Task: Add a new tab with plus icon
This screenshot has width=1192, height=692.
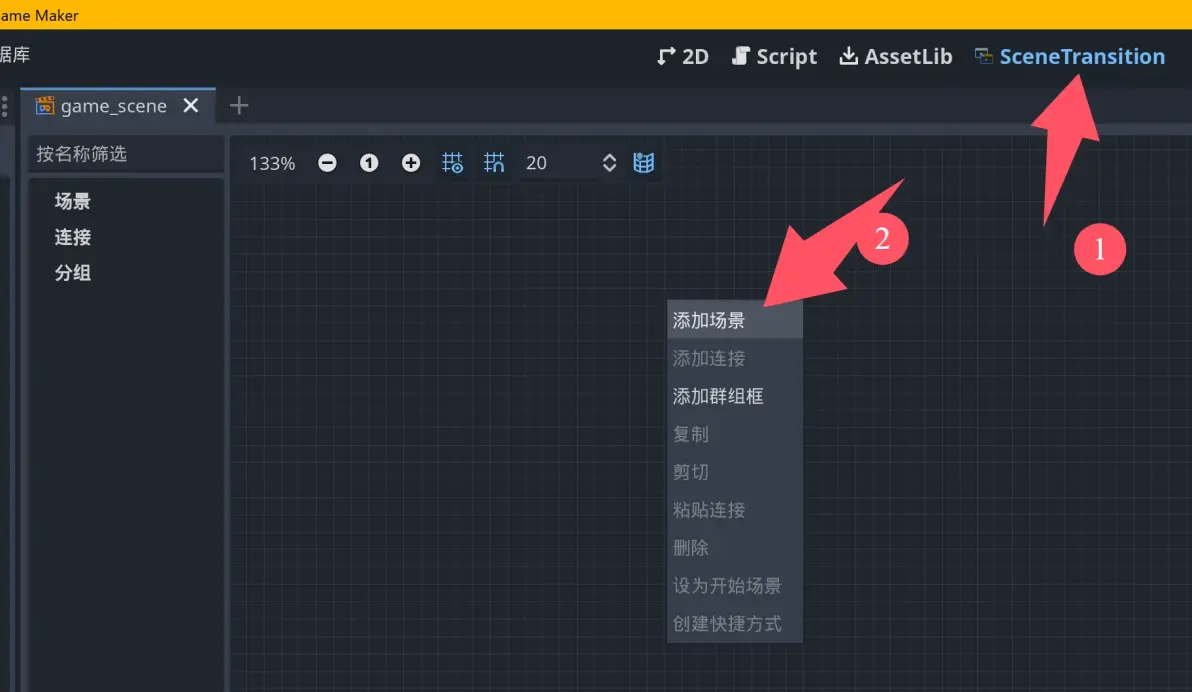Action: [239, 106]
